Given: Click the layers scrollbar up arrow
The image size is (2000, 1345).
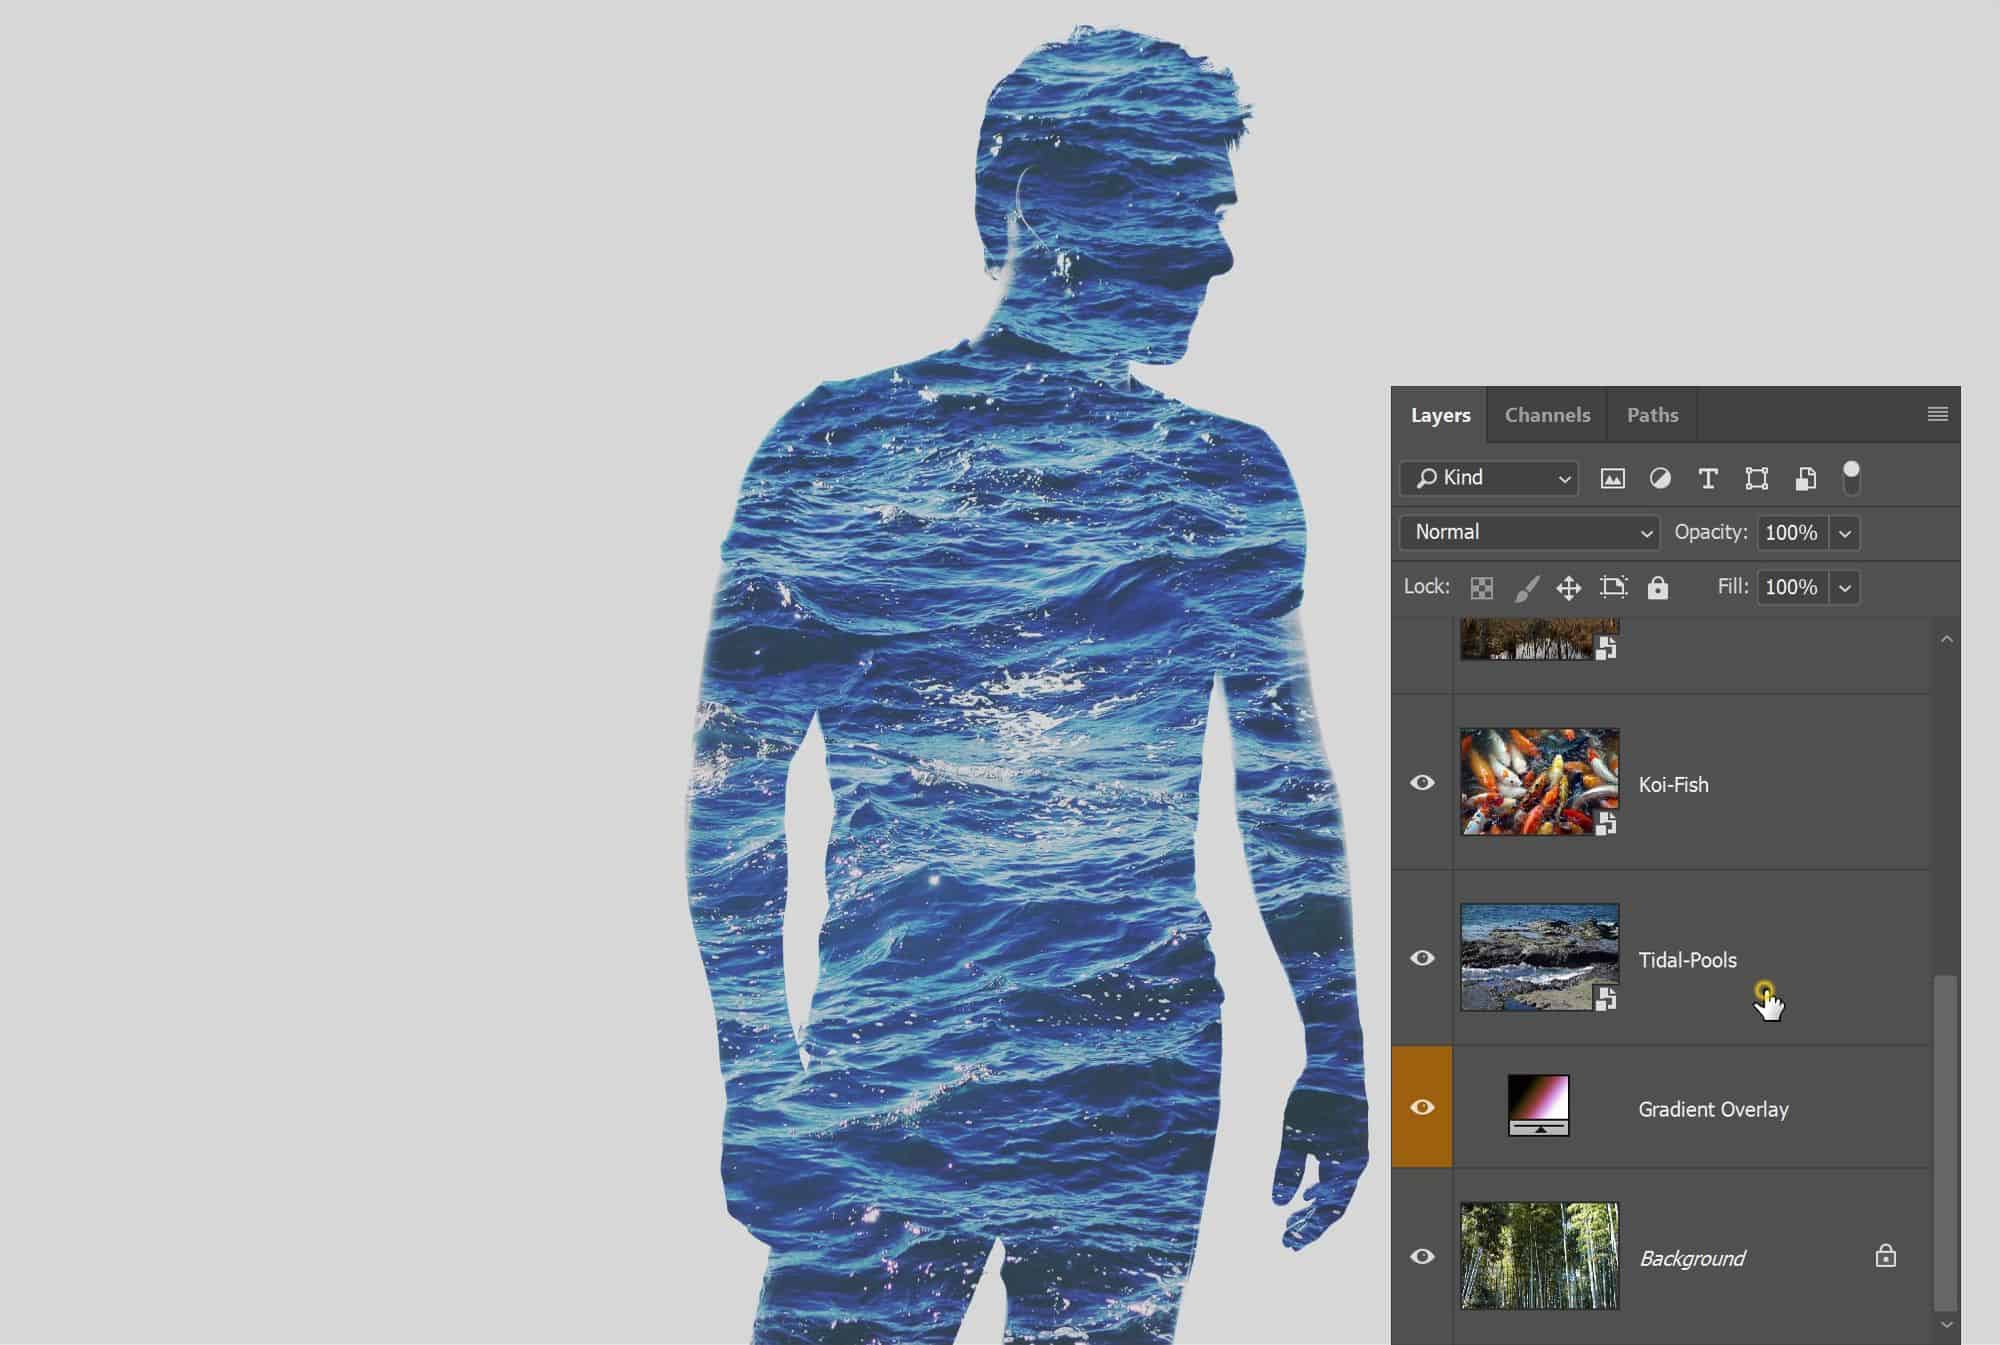Looking at the screenshot, I should pos(1946,639).
